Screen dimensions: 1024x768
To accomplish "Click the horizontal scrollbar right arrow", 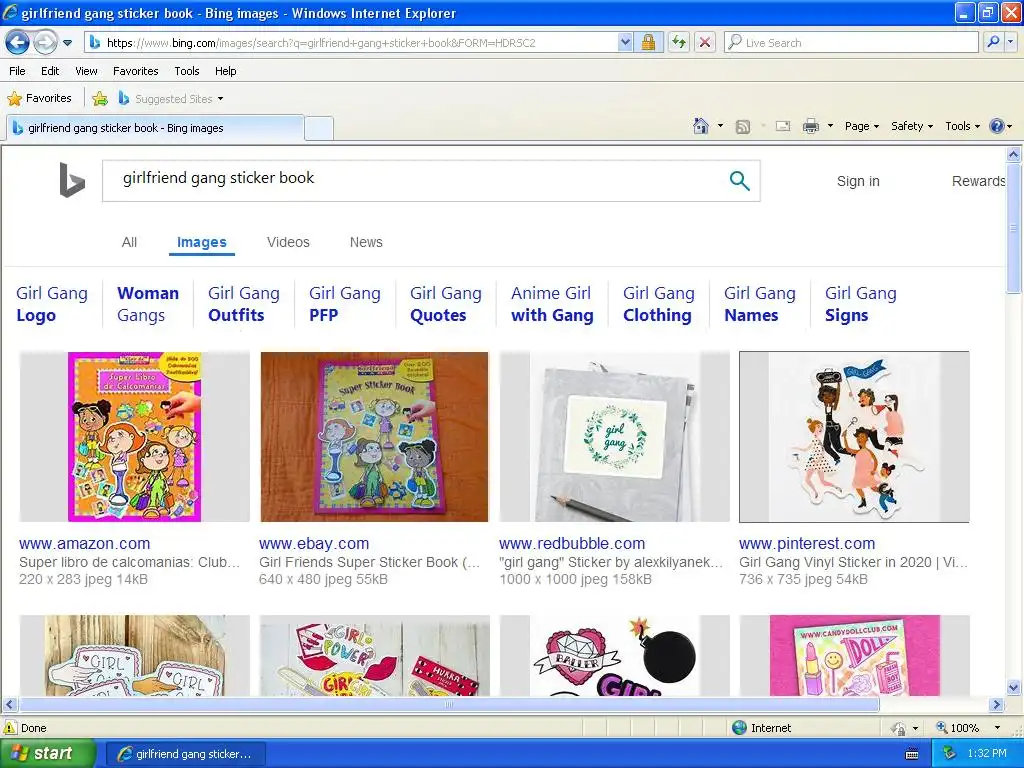I will (996, 705).
